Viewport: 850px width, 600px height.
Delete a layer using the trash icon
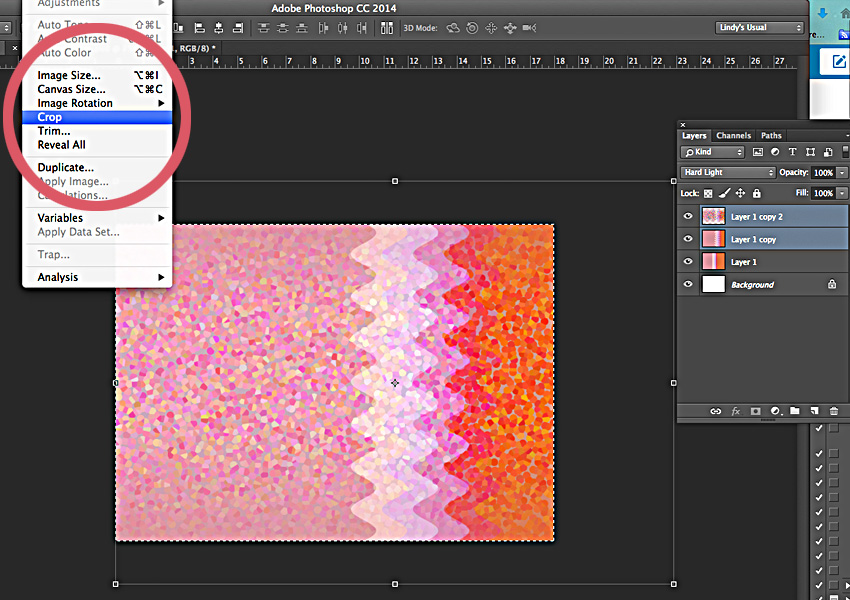[x=836, y=411]
